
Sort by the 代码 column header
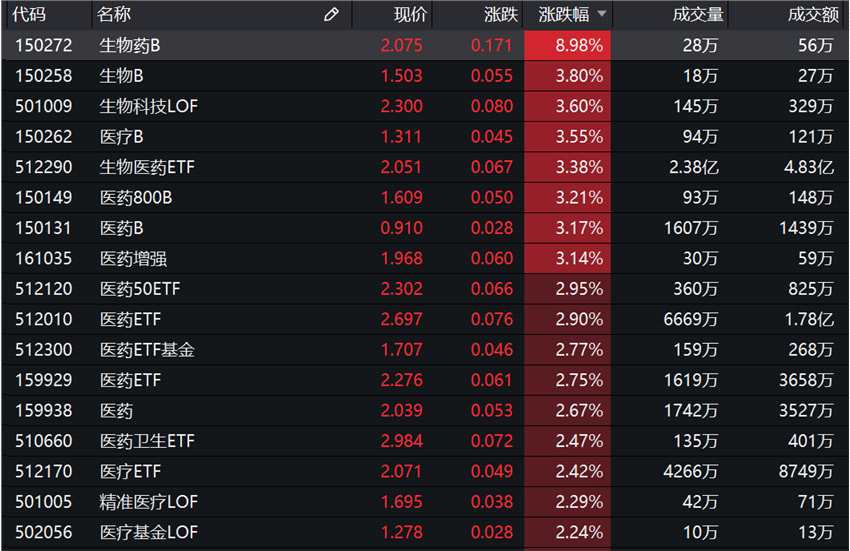coord(31,15)
